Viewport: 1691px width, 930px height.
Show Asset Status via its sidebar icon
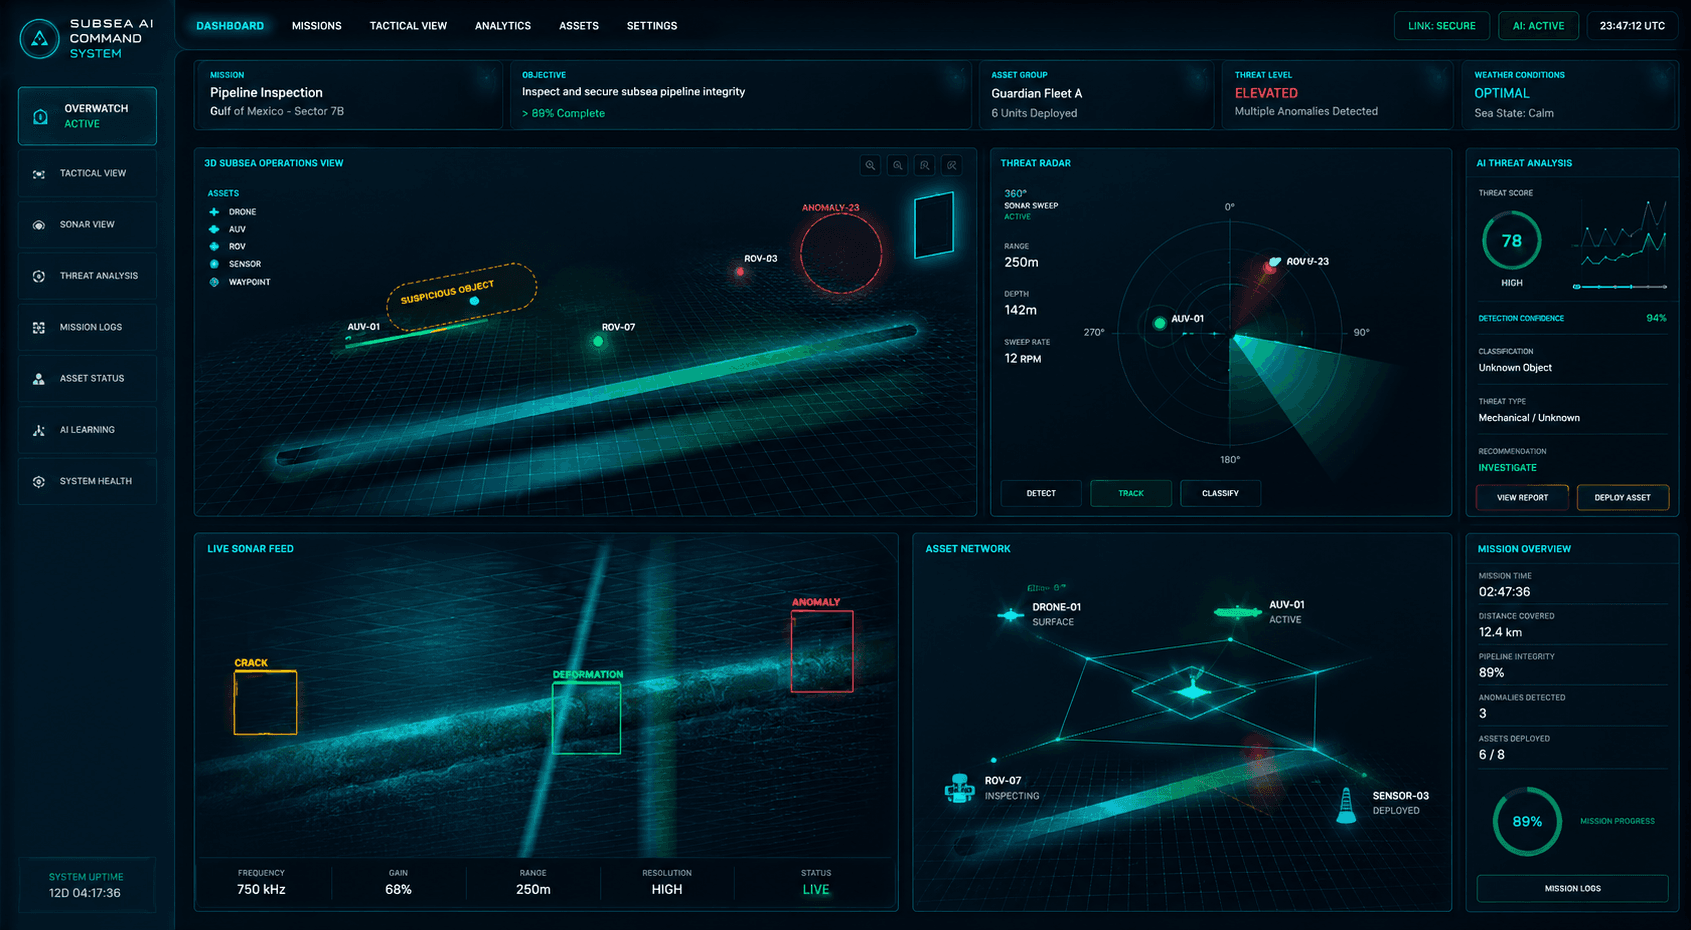(x=39, y=379)
